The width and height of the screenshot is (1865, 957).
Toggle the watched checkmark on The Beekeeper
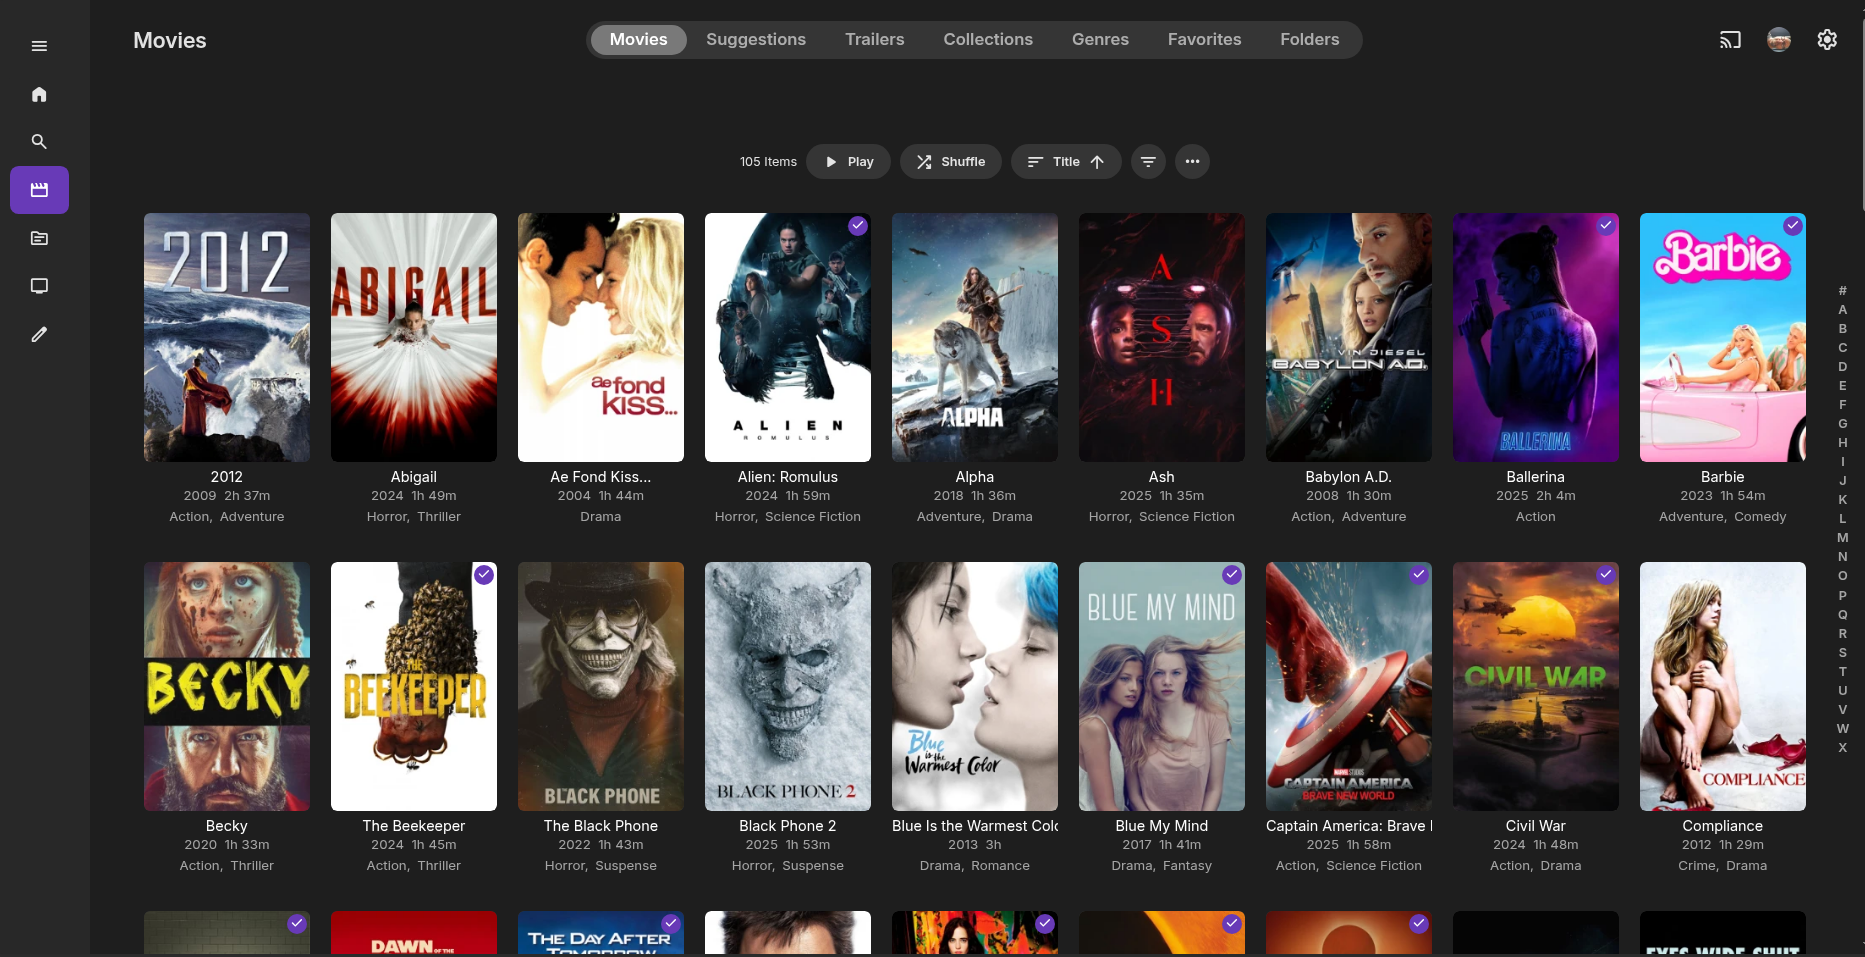tap(484, 575)
